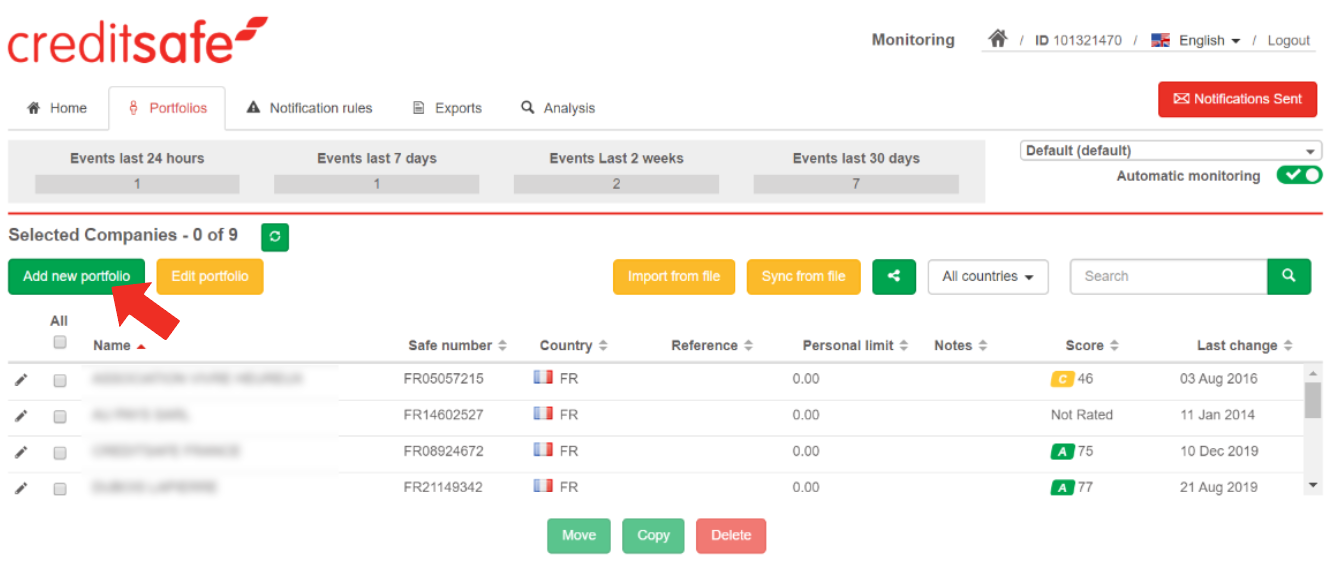Viewport: 1332px width, 580px height.
Task: Click the Add new portfolio button
Action: click(76, 277)
